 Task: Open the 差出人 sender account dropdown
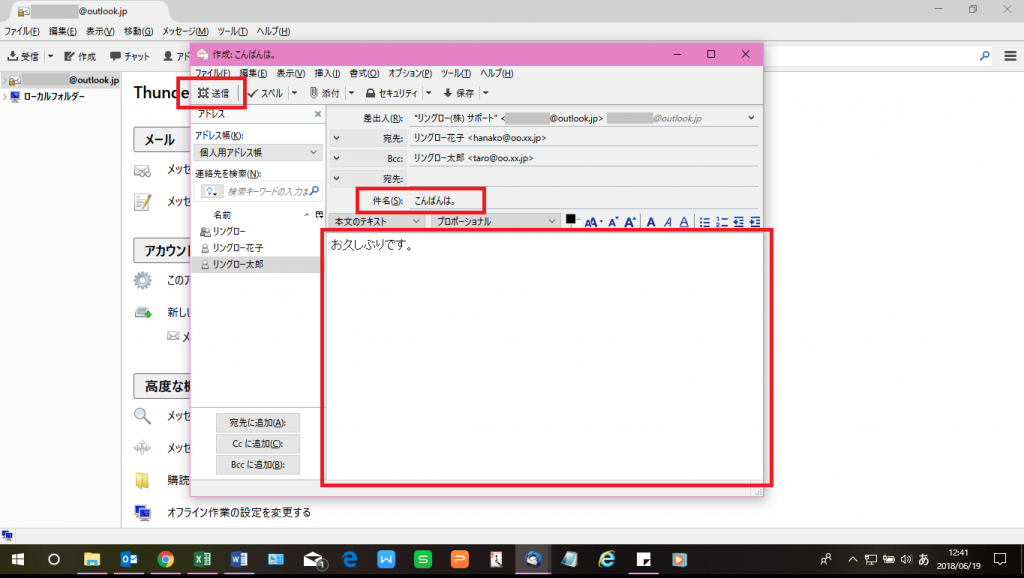pyautogui.click(x=748, y=117)
